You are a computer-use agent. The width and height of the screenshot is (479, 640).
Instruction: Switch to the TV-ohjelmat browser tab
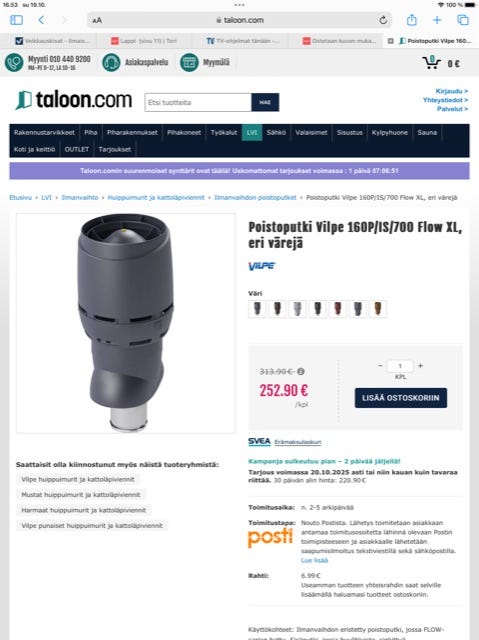242,41
